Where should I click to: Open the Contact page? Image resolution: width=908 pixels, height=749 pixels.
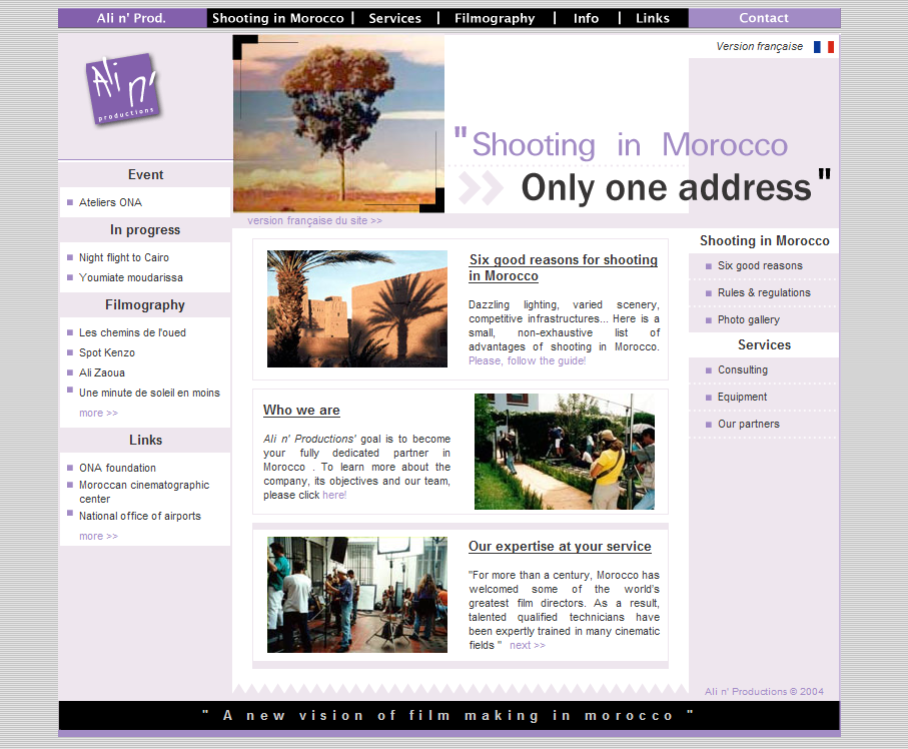click(763, 18)
